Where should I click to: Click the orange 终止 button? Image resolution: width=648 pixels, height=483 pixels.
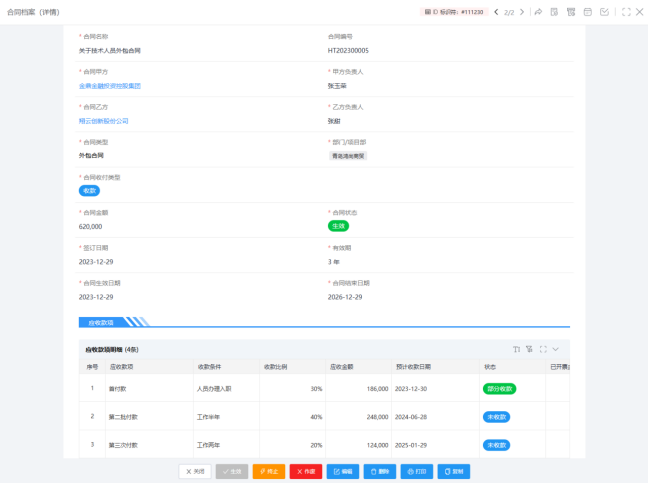coord(269,471)
